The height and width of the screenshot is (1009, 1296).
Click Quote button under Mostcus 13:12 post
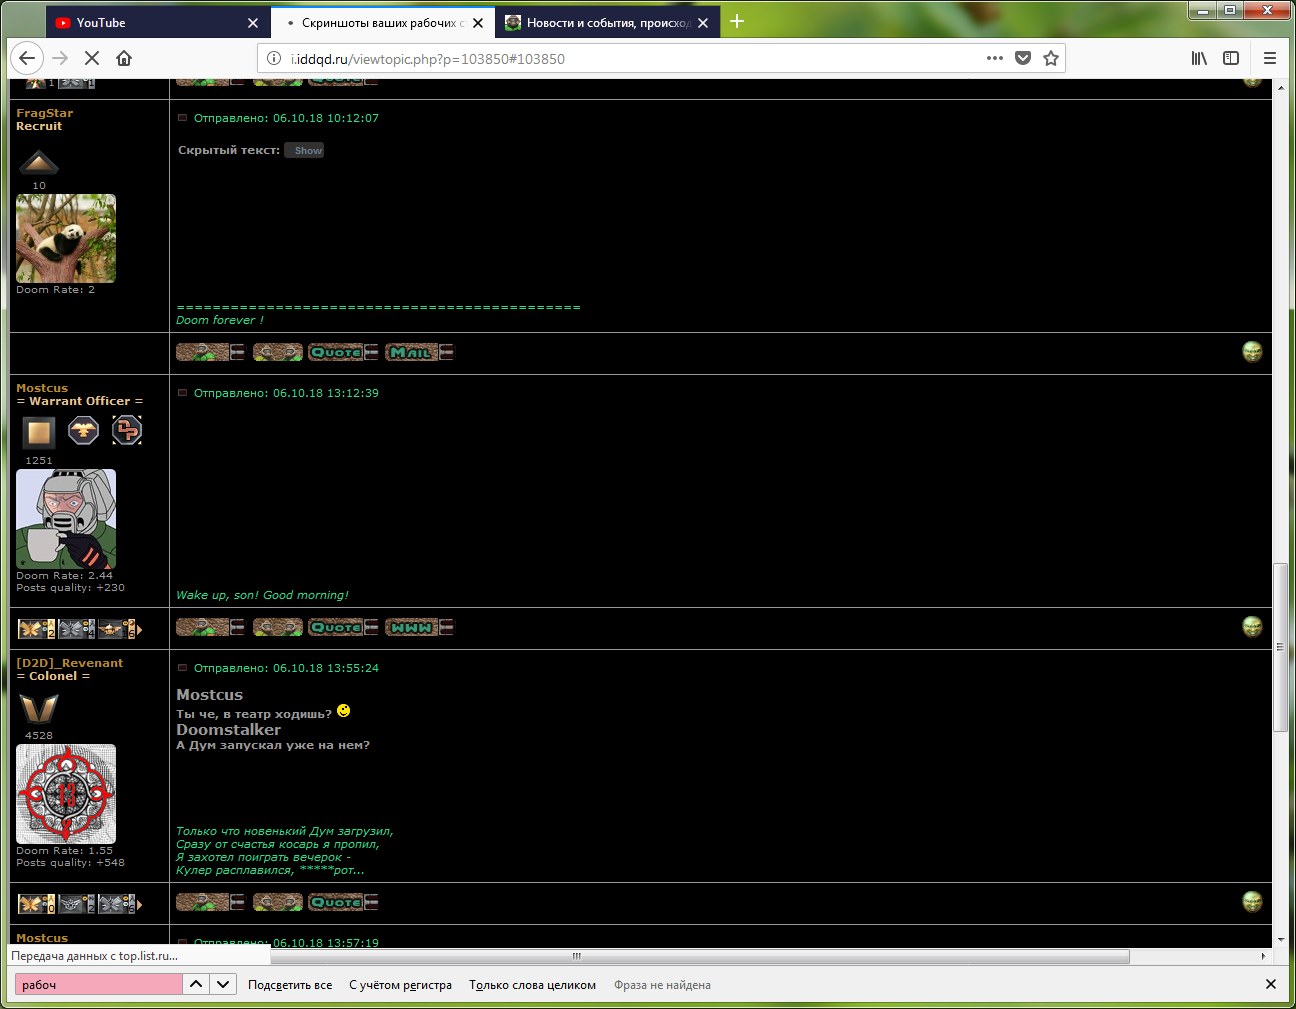343,627
